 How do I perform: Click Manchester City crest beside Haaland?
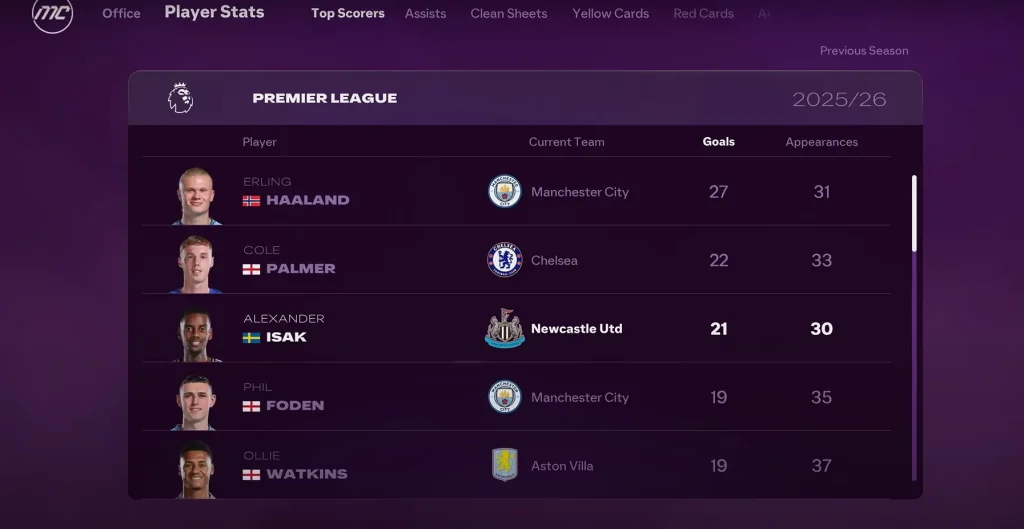pos(505,191)
